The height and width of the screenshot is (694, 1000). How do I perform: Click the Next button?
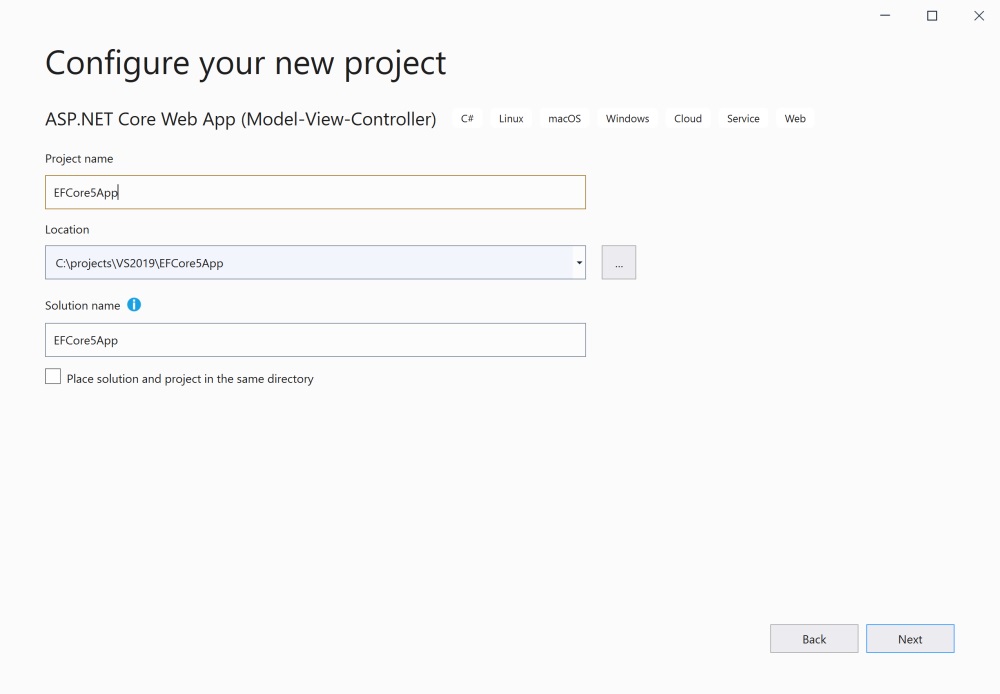point(910,639)
